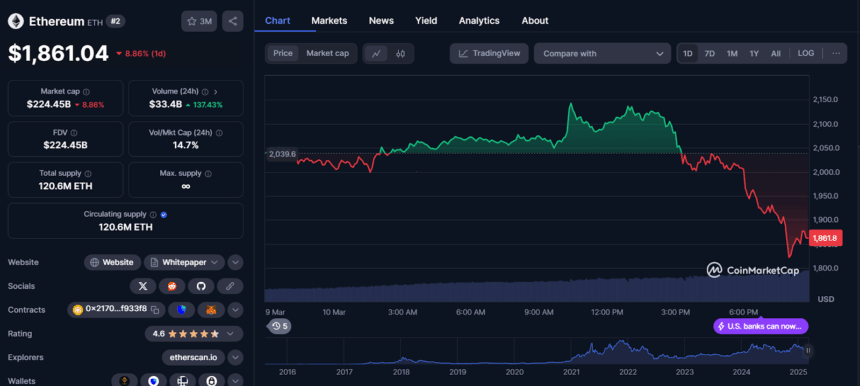The height and width of the screenshot is (386, 860).
Task: Click the blue shield wallet icon in Contracts
Action: [182, 310]
